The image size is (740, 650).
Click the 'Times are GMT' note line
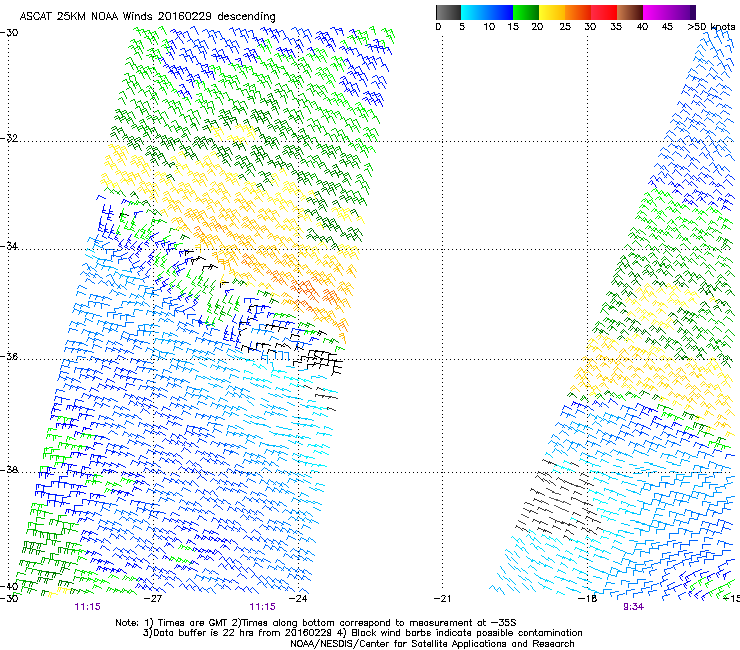point(316,623)
